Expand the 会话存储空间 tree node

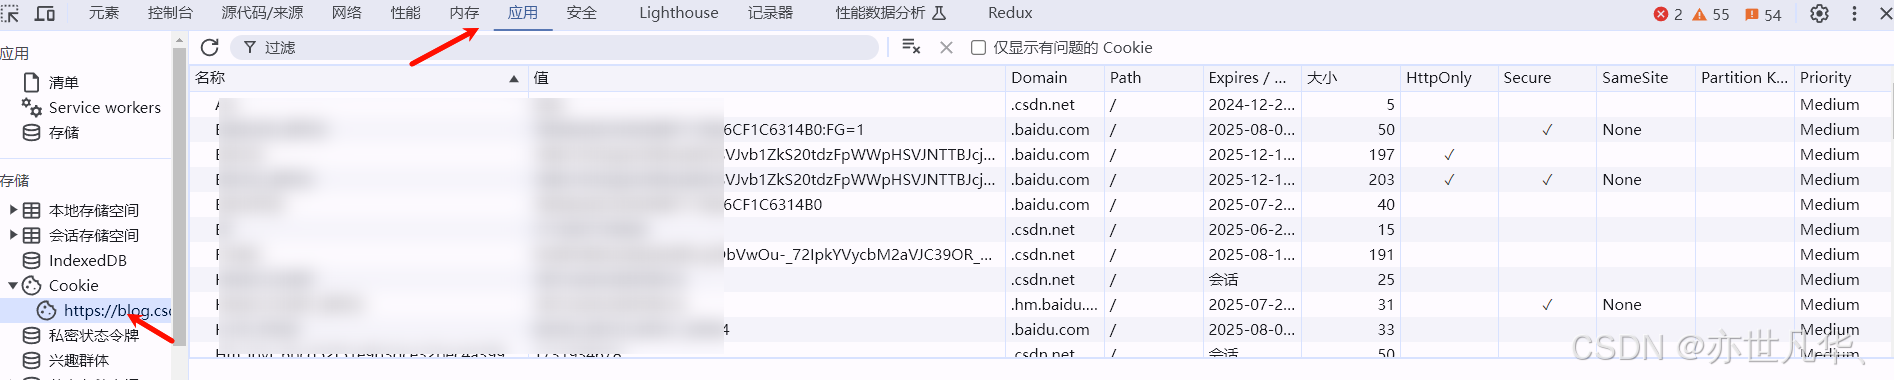click(x=13, y=235)
